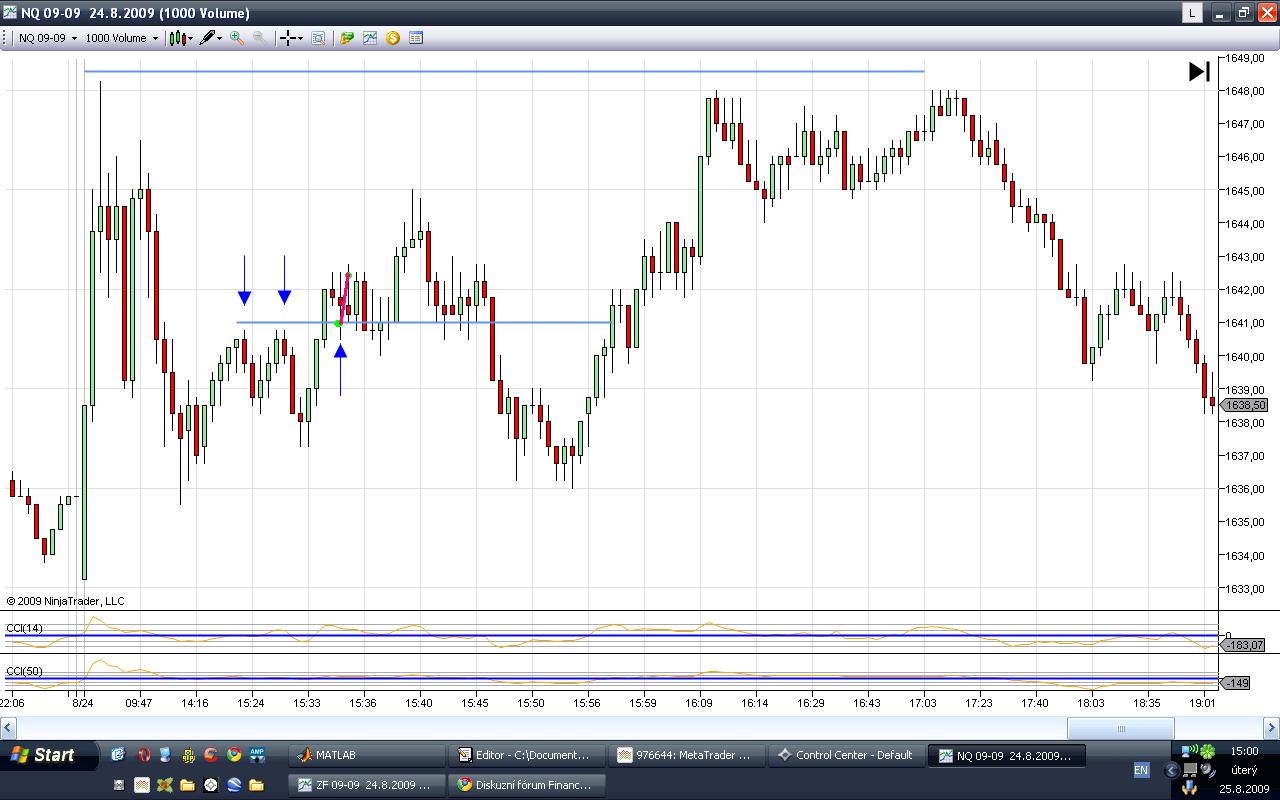Click the 1641,00 price axis label

click(x=1245, y=323)
